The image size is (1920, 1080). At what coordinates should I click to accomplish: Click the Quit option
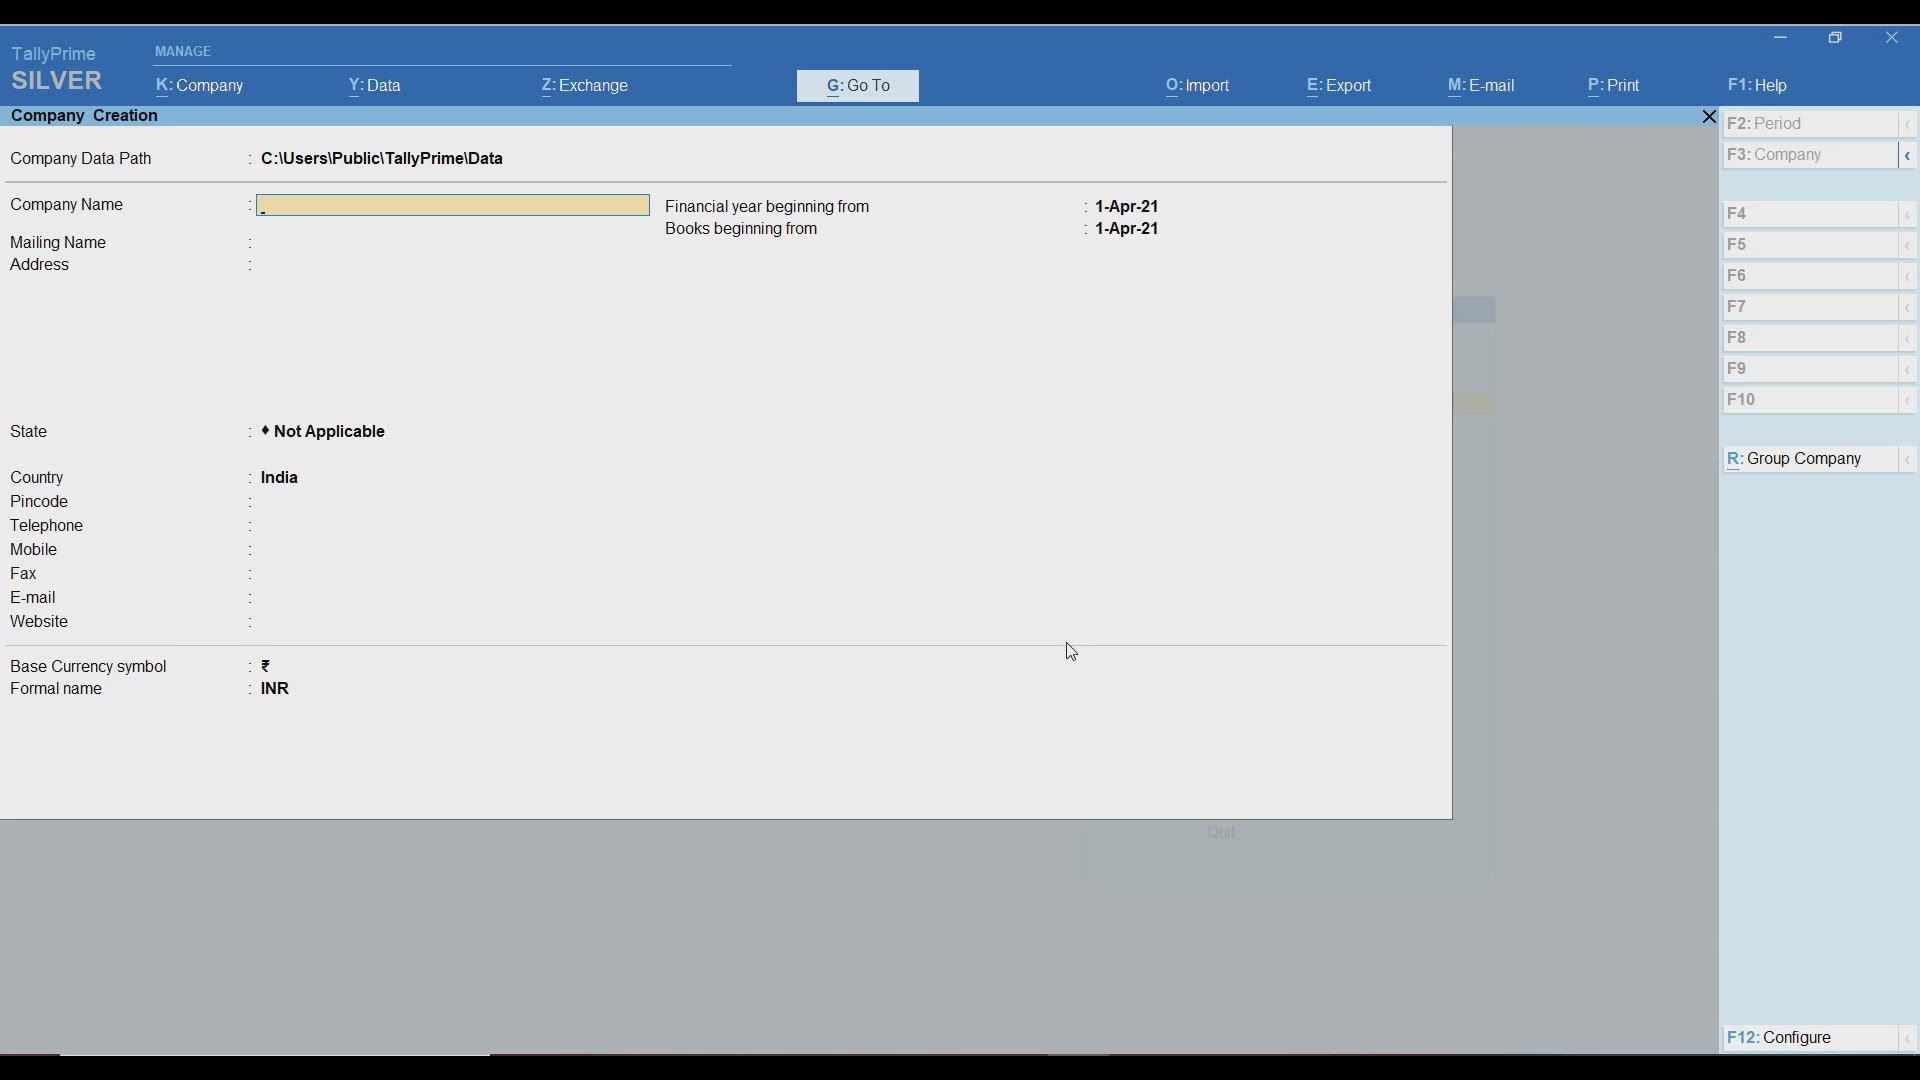coord(1222,833)
